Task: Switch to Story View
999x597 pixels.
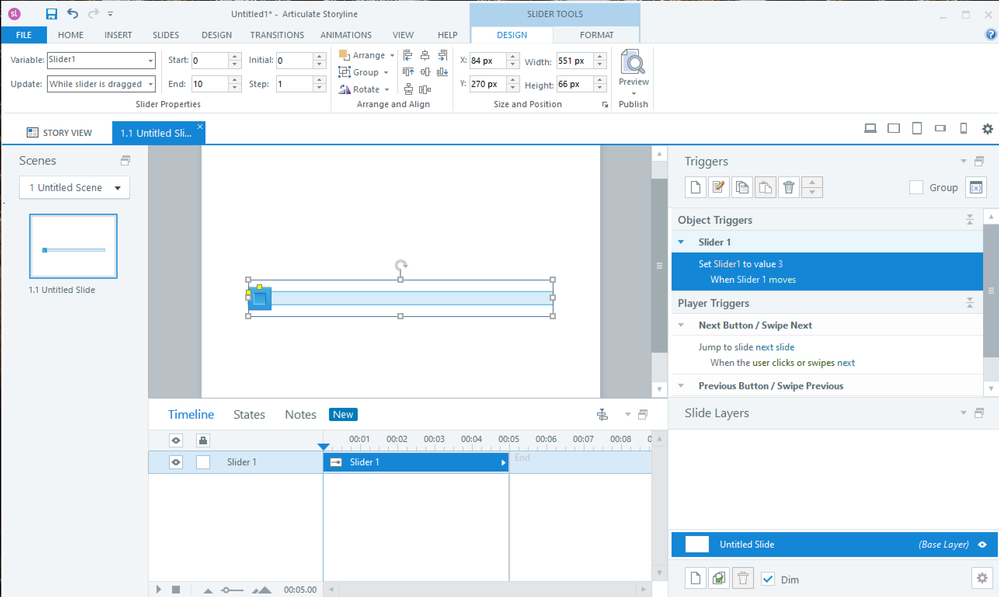Action: tap(59, 132)
